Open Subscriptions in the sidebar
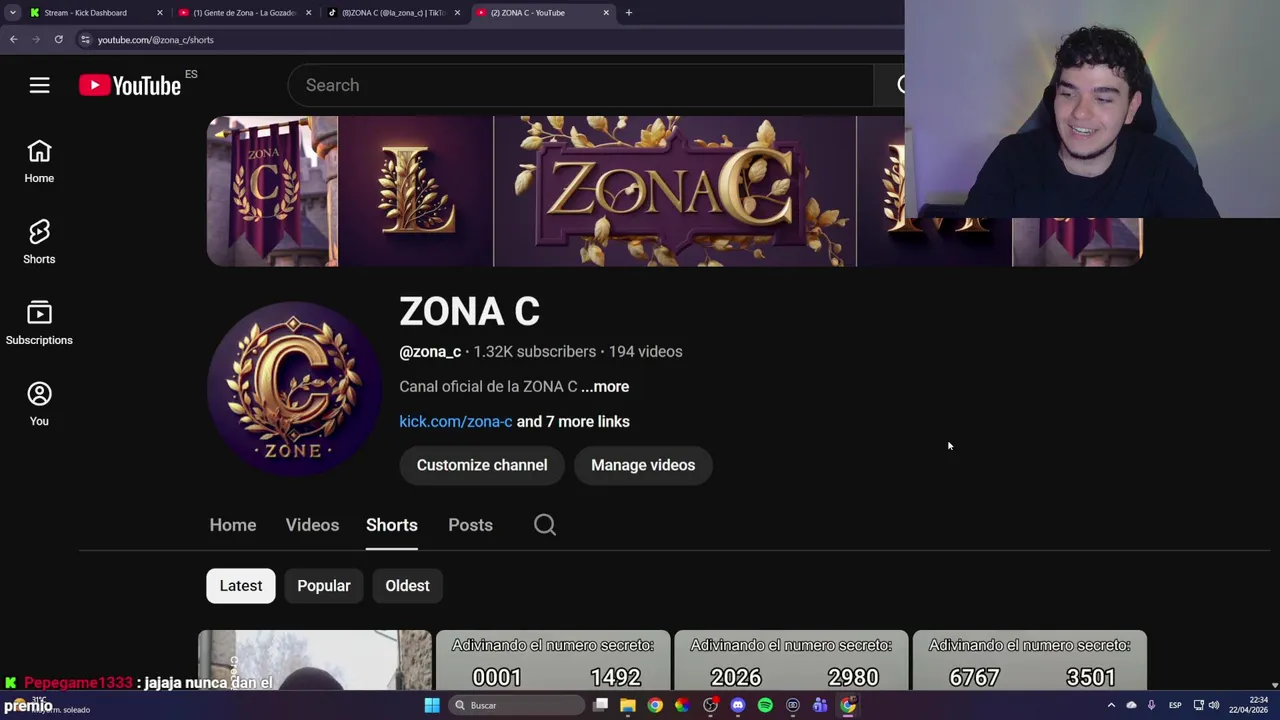The height and width of the screenshot is (720, 1280). click(39, 324)
